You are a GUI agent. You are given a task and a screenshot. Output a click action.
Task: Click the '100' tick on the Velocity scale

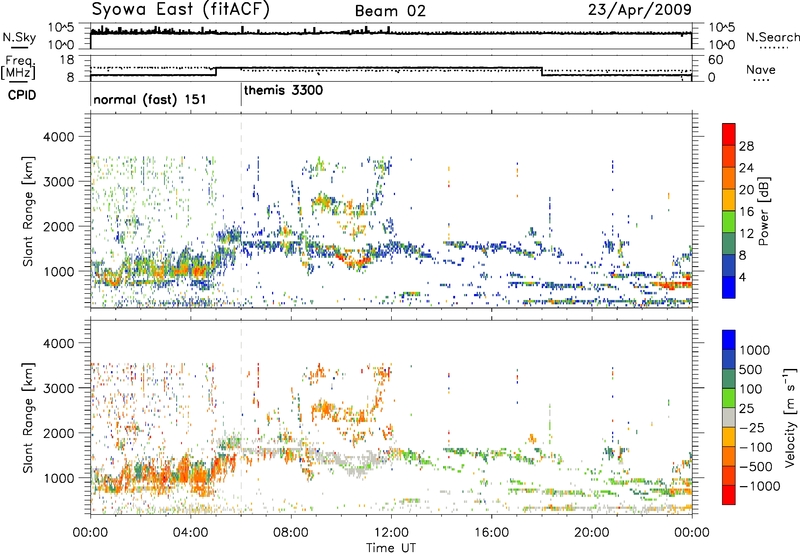(x=751, y=389)
